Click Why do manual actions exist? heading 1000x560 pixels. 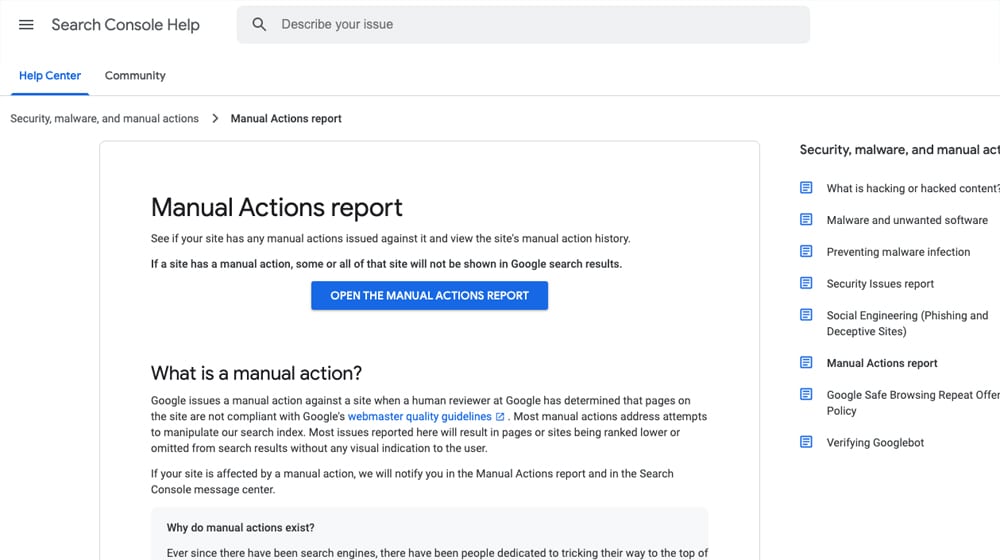pyautogui.click(x=240, y=527)
